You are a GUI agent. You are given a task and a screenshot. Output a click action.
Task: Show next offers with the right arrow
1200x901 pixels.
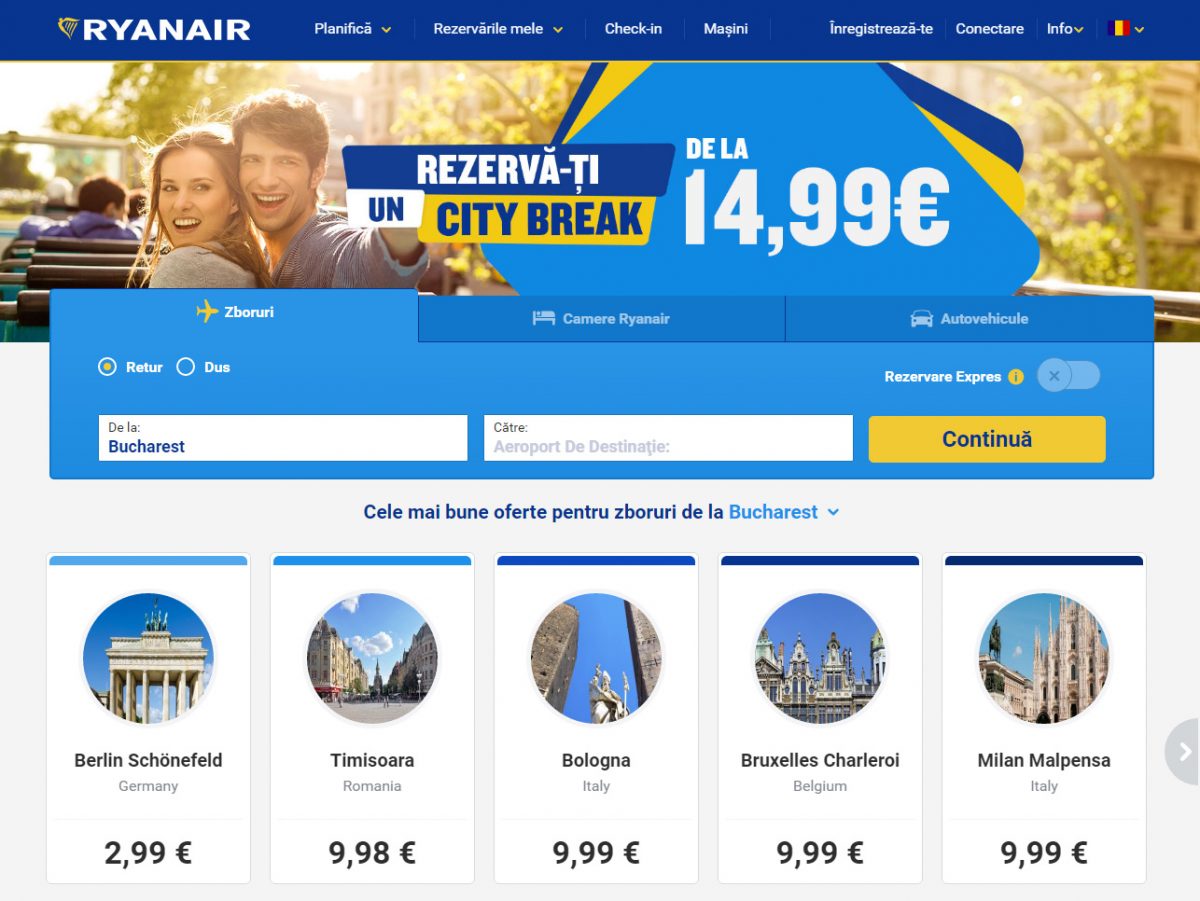[1184, 751]
